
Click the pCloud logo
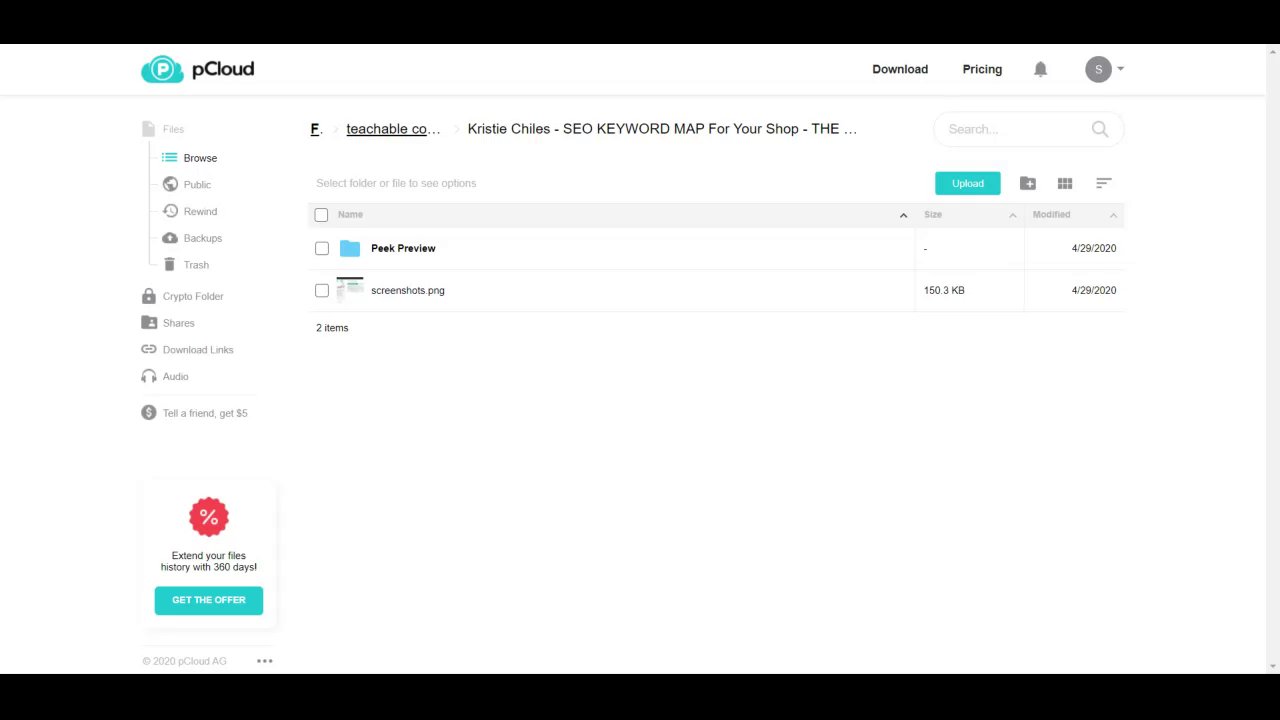(197, 69)
